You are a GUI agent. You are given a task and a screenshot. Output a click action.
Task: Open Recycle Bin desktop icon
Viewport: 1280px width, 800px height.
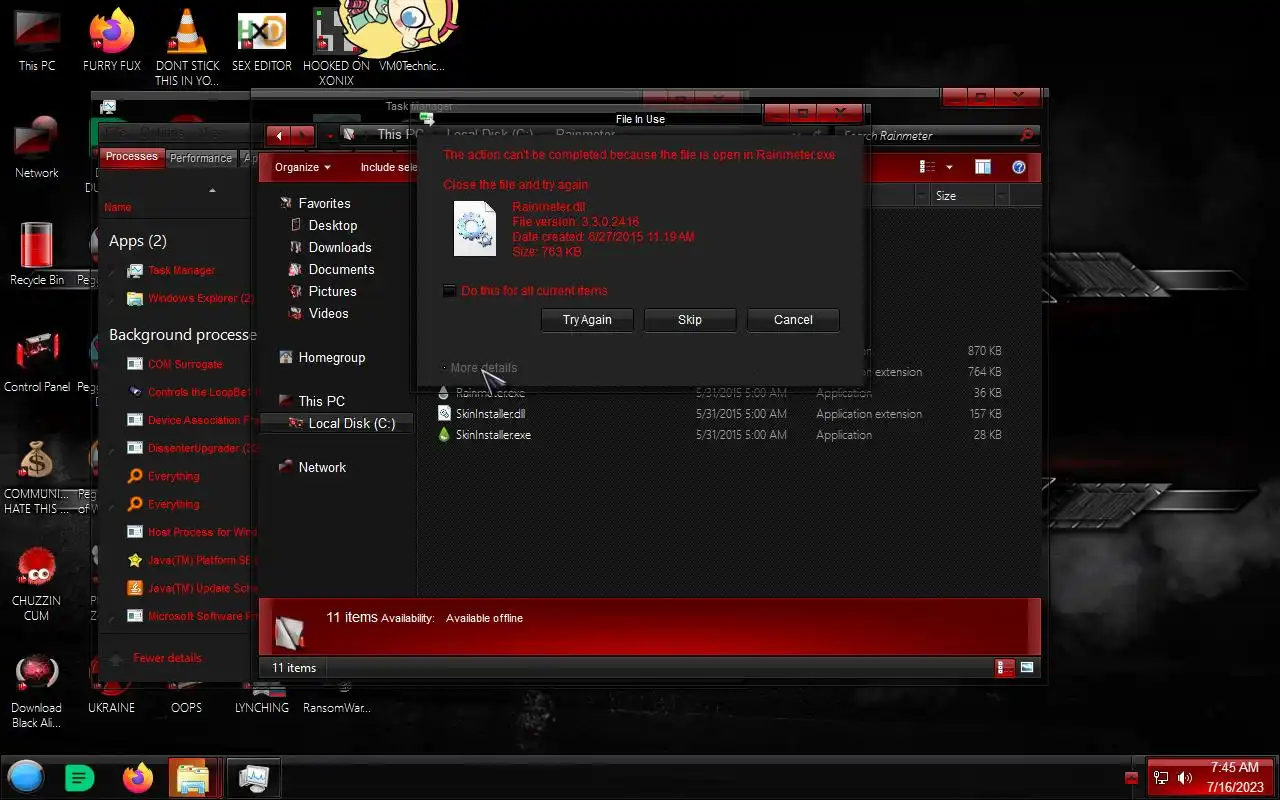pos(37,254)
